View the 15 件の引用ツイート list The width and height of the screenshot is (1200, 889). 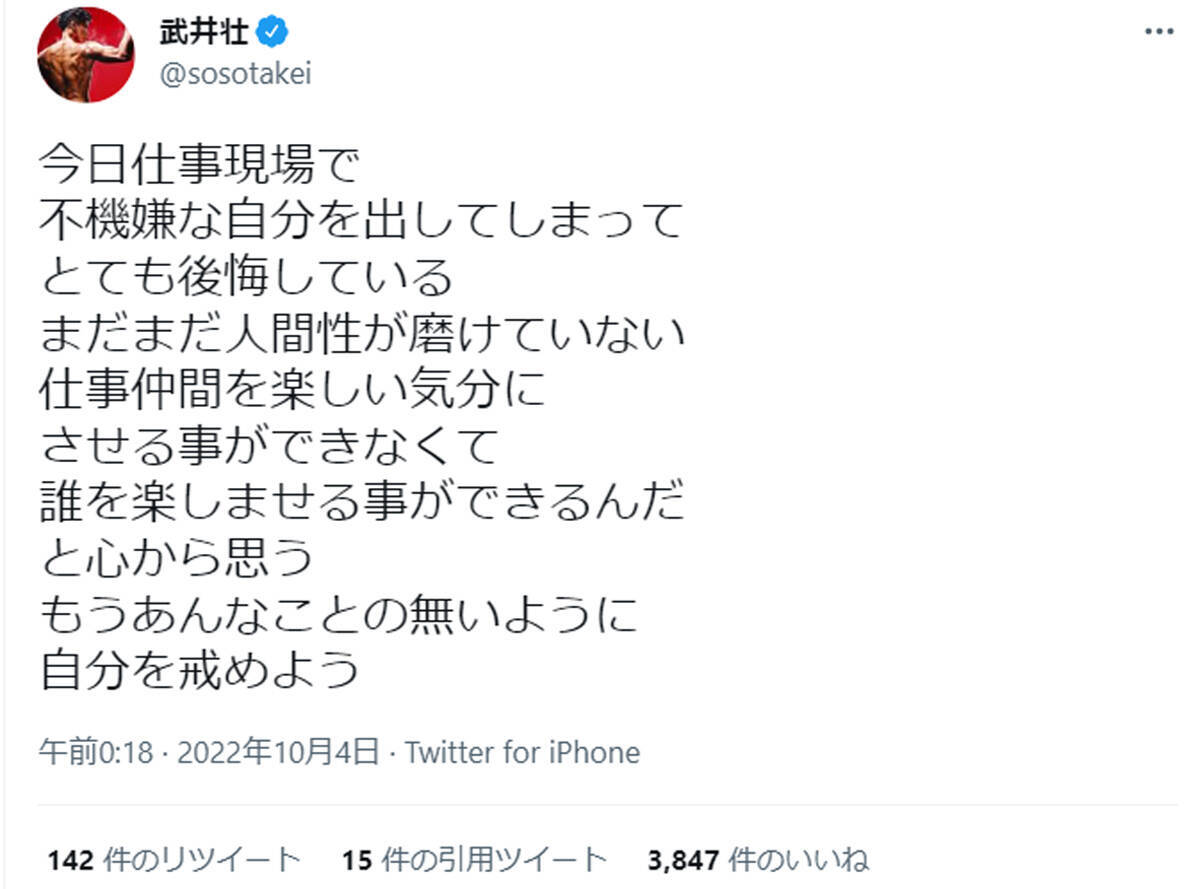[474, 859]
